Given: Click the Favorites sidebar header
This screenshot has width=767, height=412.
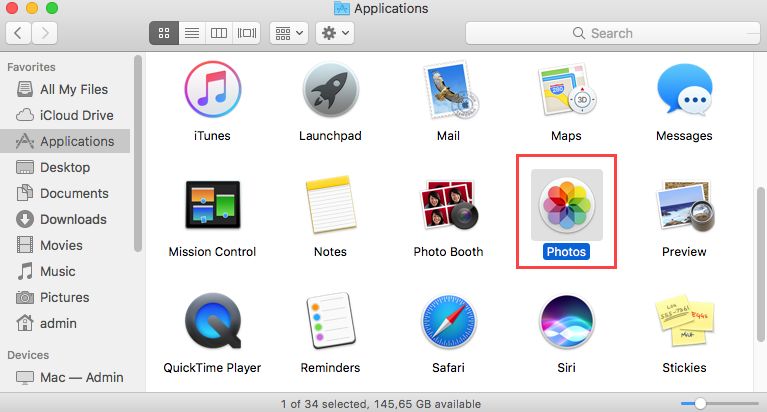Looking at the screenshot, I should [x=31, y=67].
